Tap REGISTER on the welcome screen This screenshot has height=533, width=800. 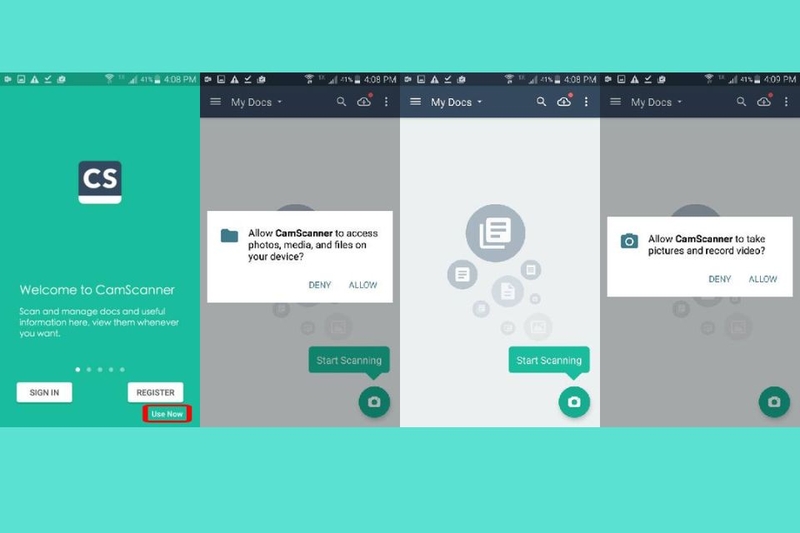(x=156, y=392)
